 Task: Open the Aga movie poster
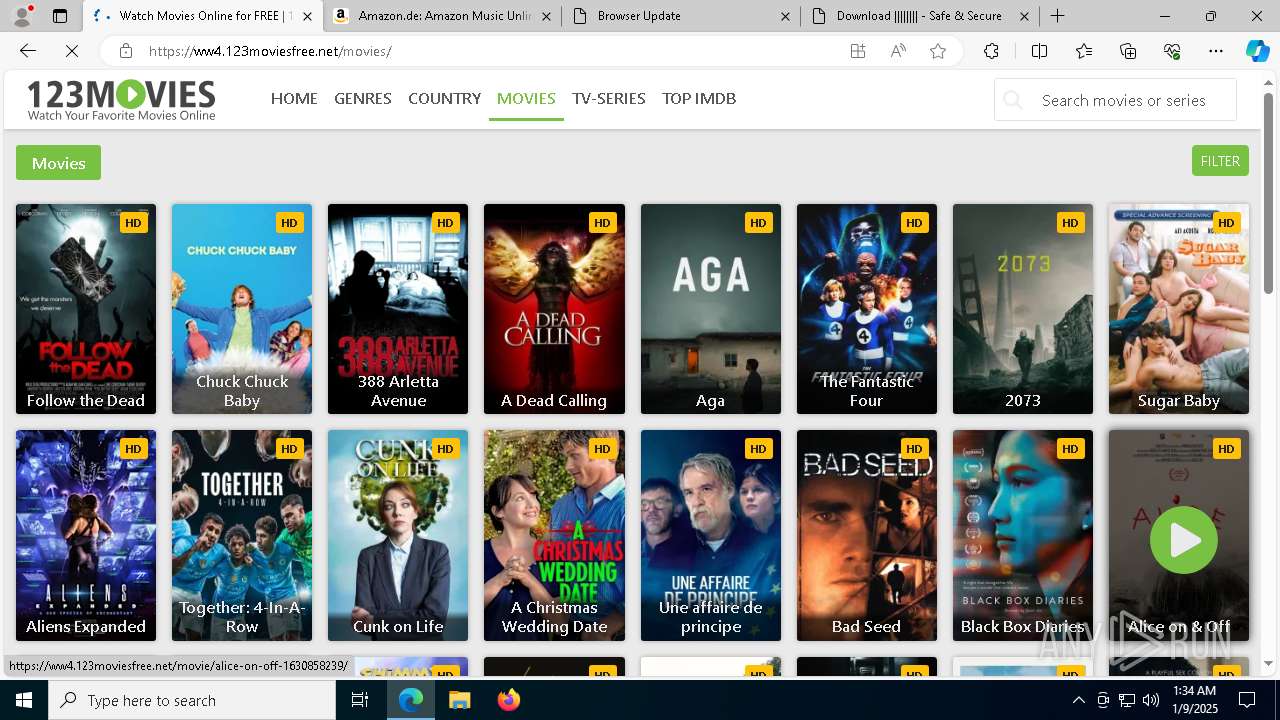[x=711, y=309]
